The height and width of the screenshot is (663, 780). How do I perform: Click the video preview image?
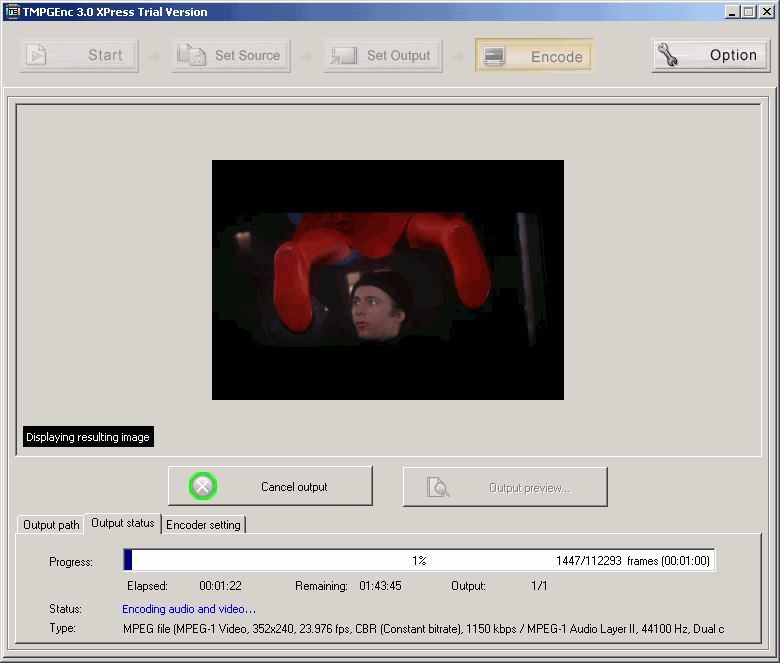pyautogui.click(x=387, y=279)
